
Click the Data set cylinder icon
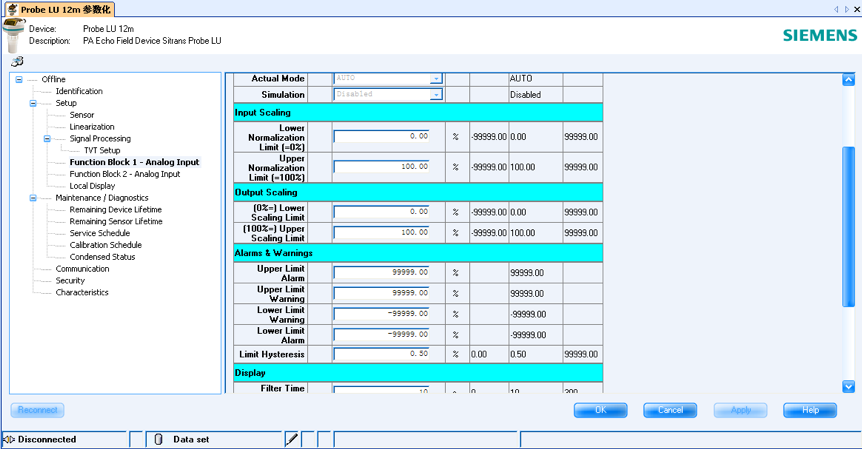pyautogui.click(x=158, y=439)
